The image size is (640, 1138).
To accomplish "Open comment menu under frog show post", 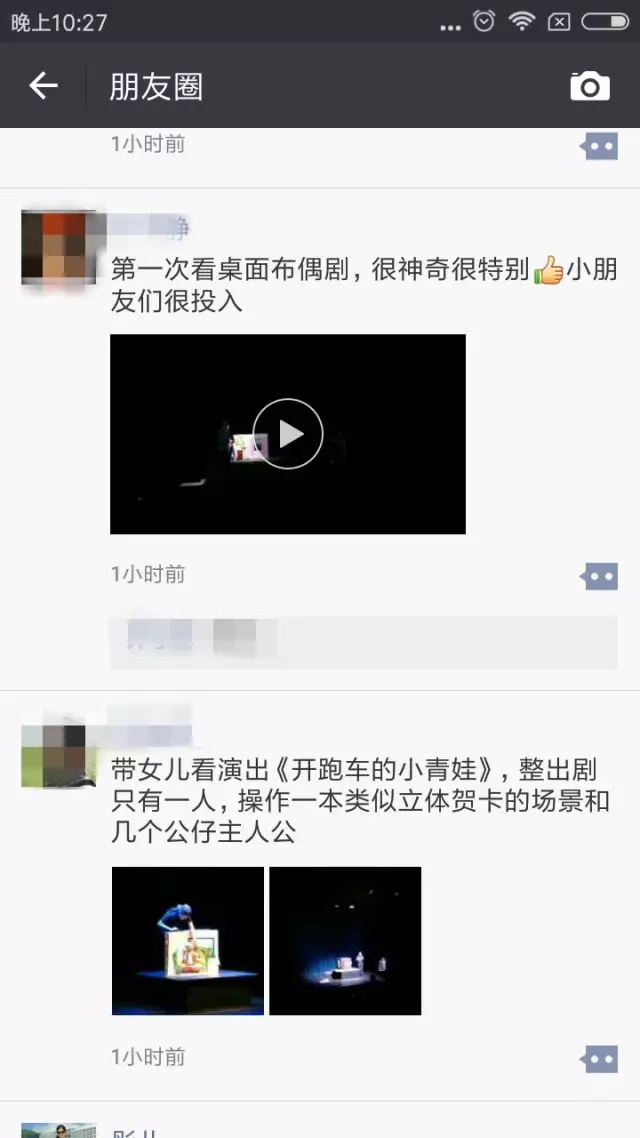I will [x=599, y=1059].
